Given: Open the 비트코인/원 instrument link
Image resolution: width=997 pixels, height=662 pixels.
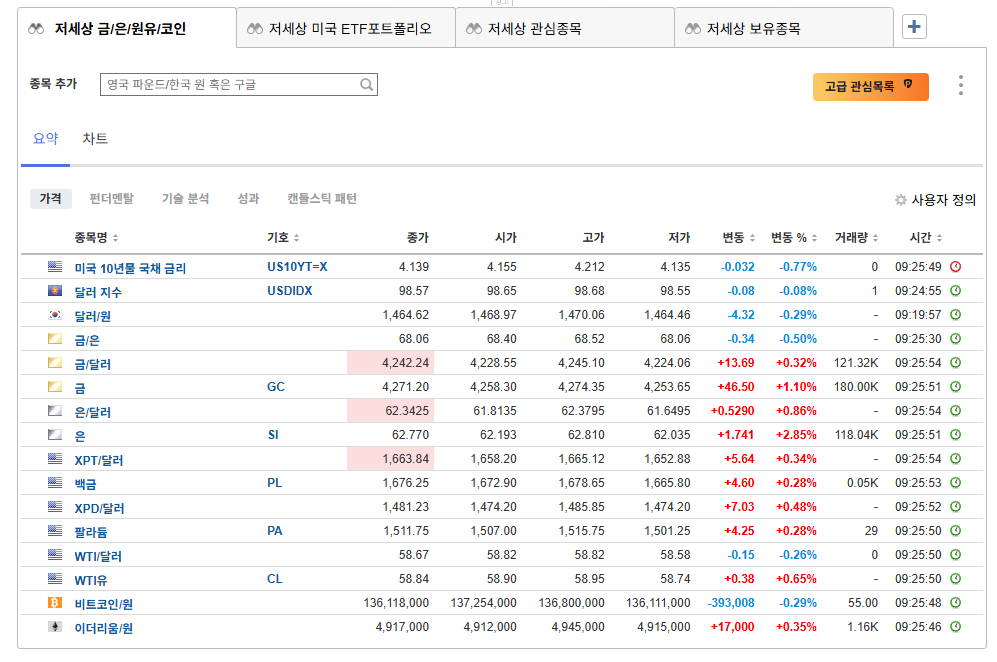Looking at the screenshot, I should pyautogui.click(x=104, y=604).
